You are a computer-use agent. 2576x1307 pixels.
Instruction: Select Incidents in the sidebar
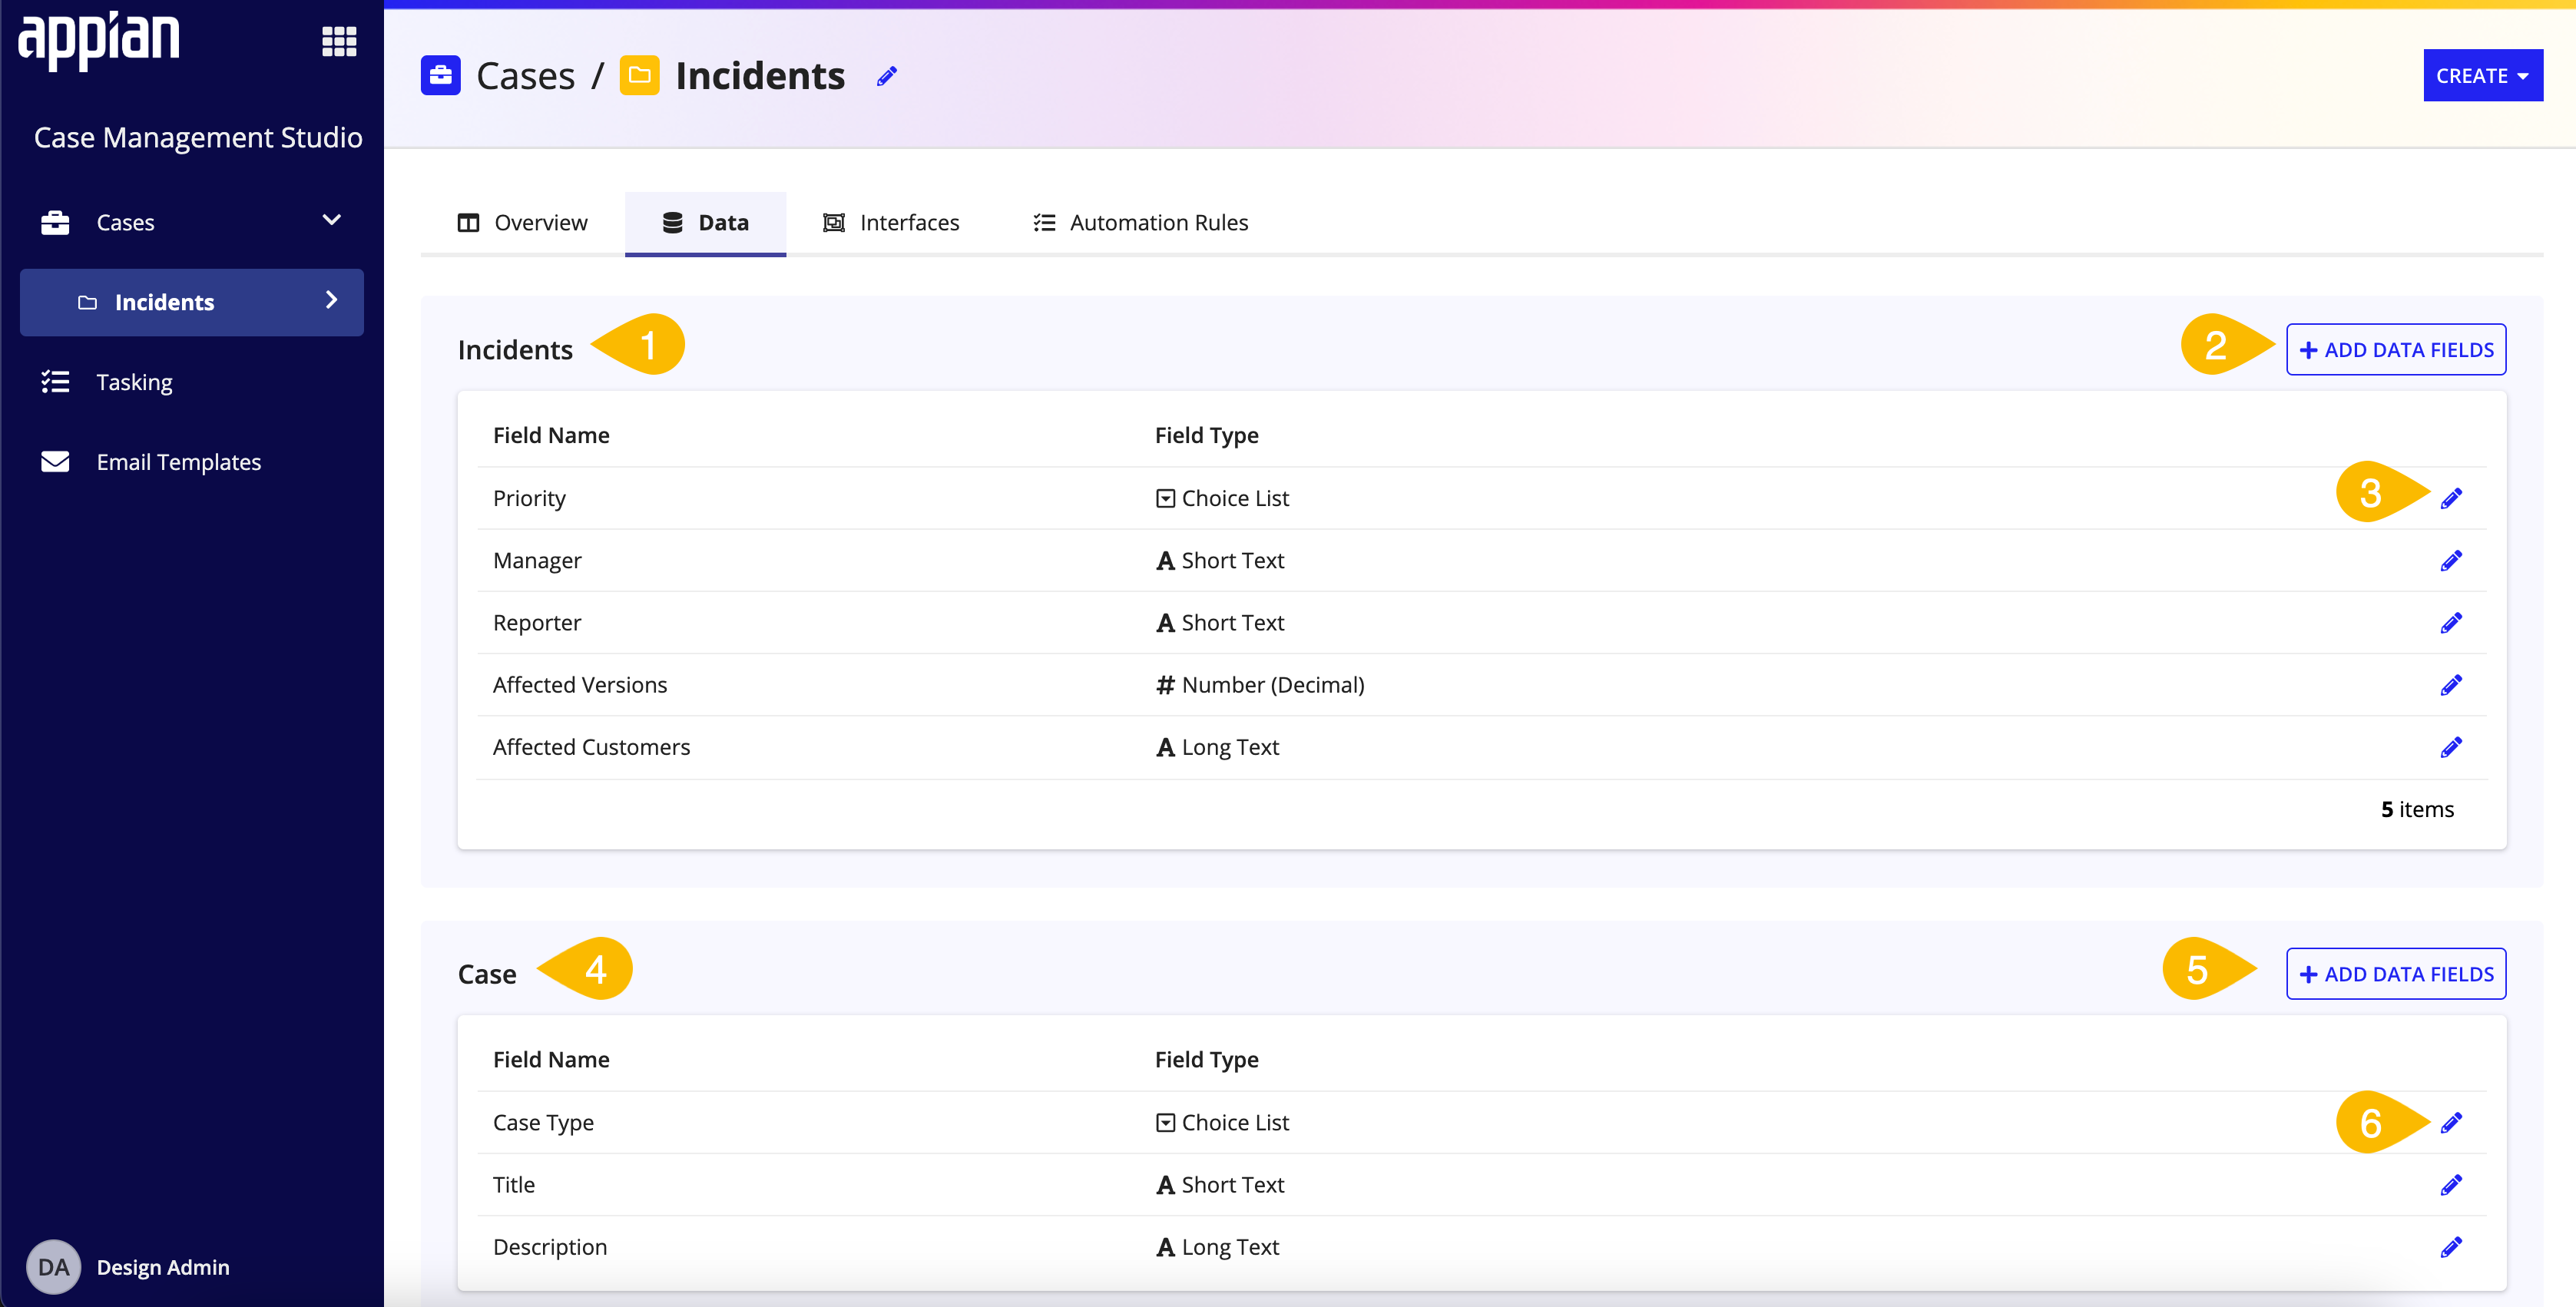pos(191,302)
